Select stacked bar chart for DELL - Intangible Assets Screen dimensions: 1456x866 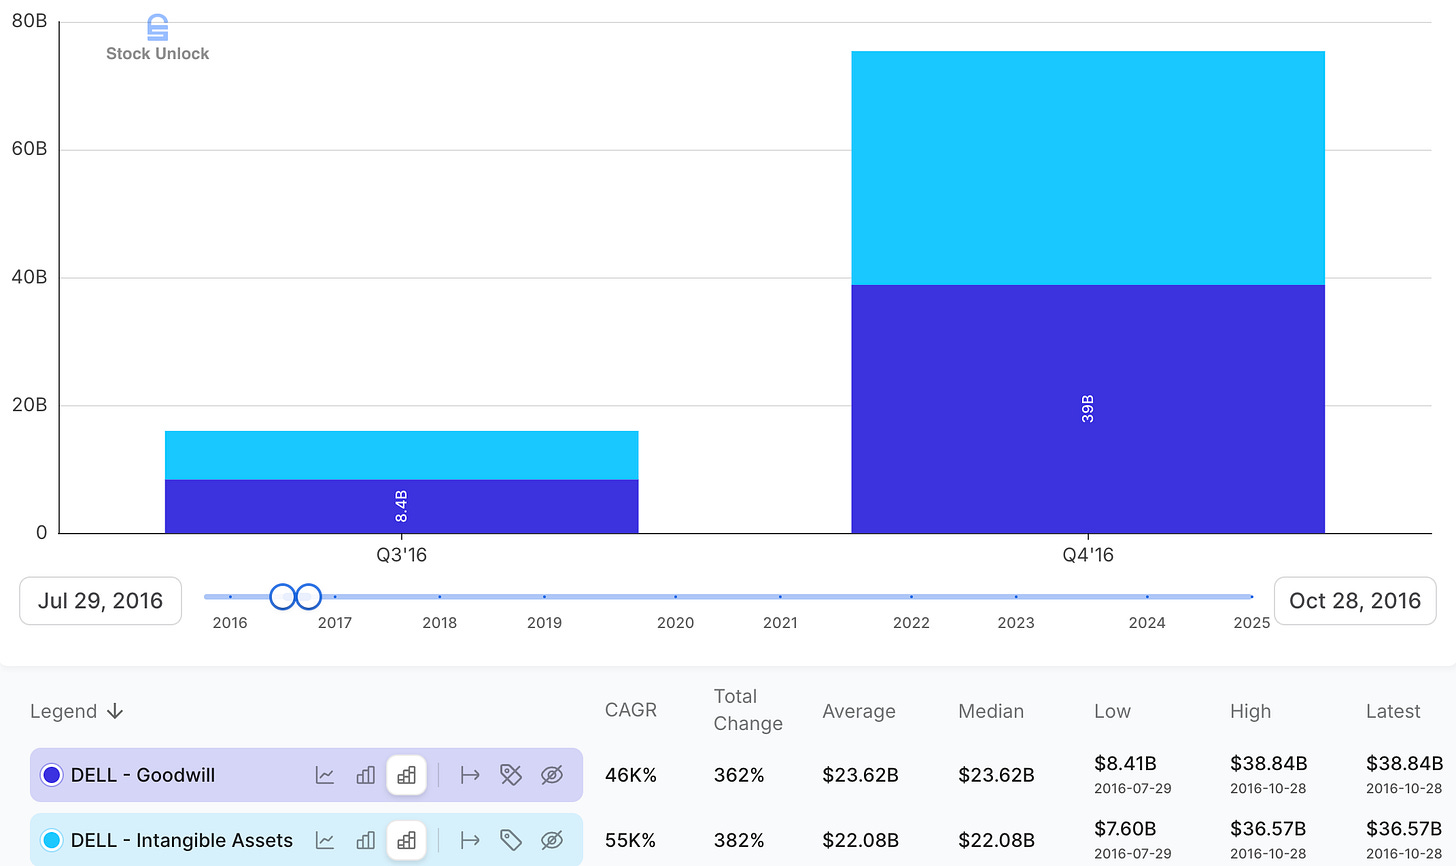[x=406, y=840]
